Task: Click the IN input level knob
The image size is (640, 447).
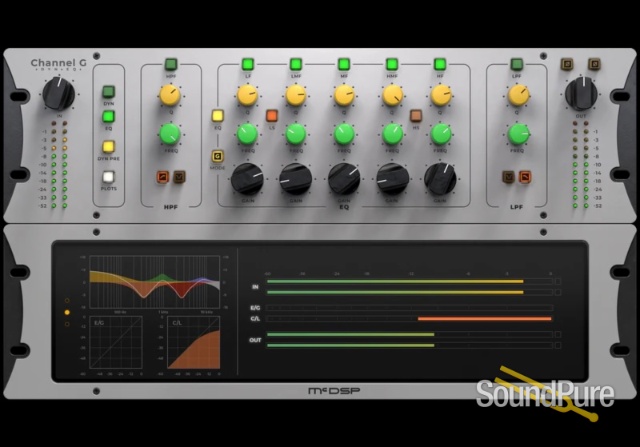Action: coord(58,96)
